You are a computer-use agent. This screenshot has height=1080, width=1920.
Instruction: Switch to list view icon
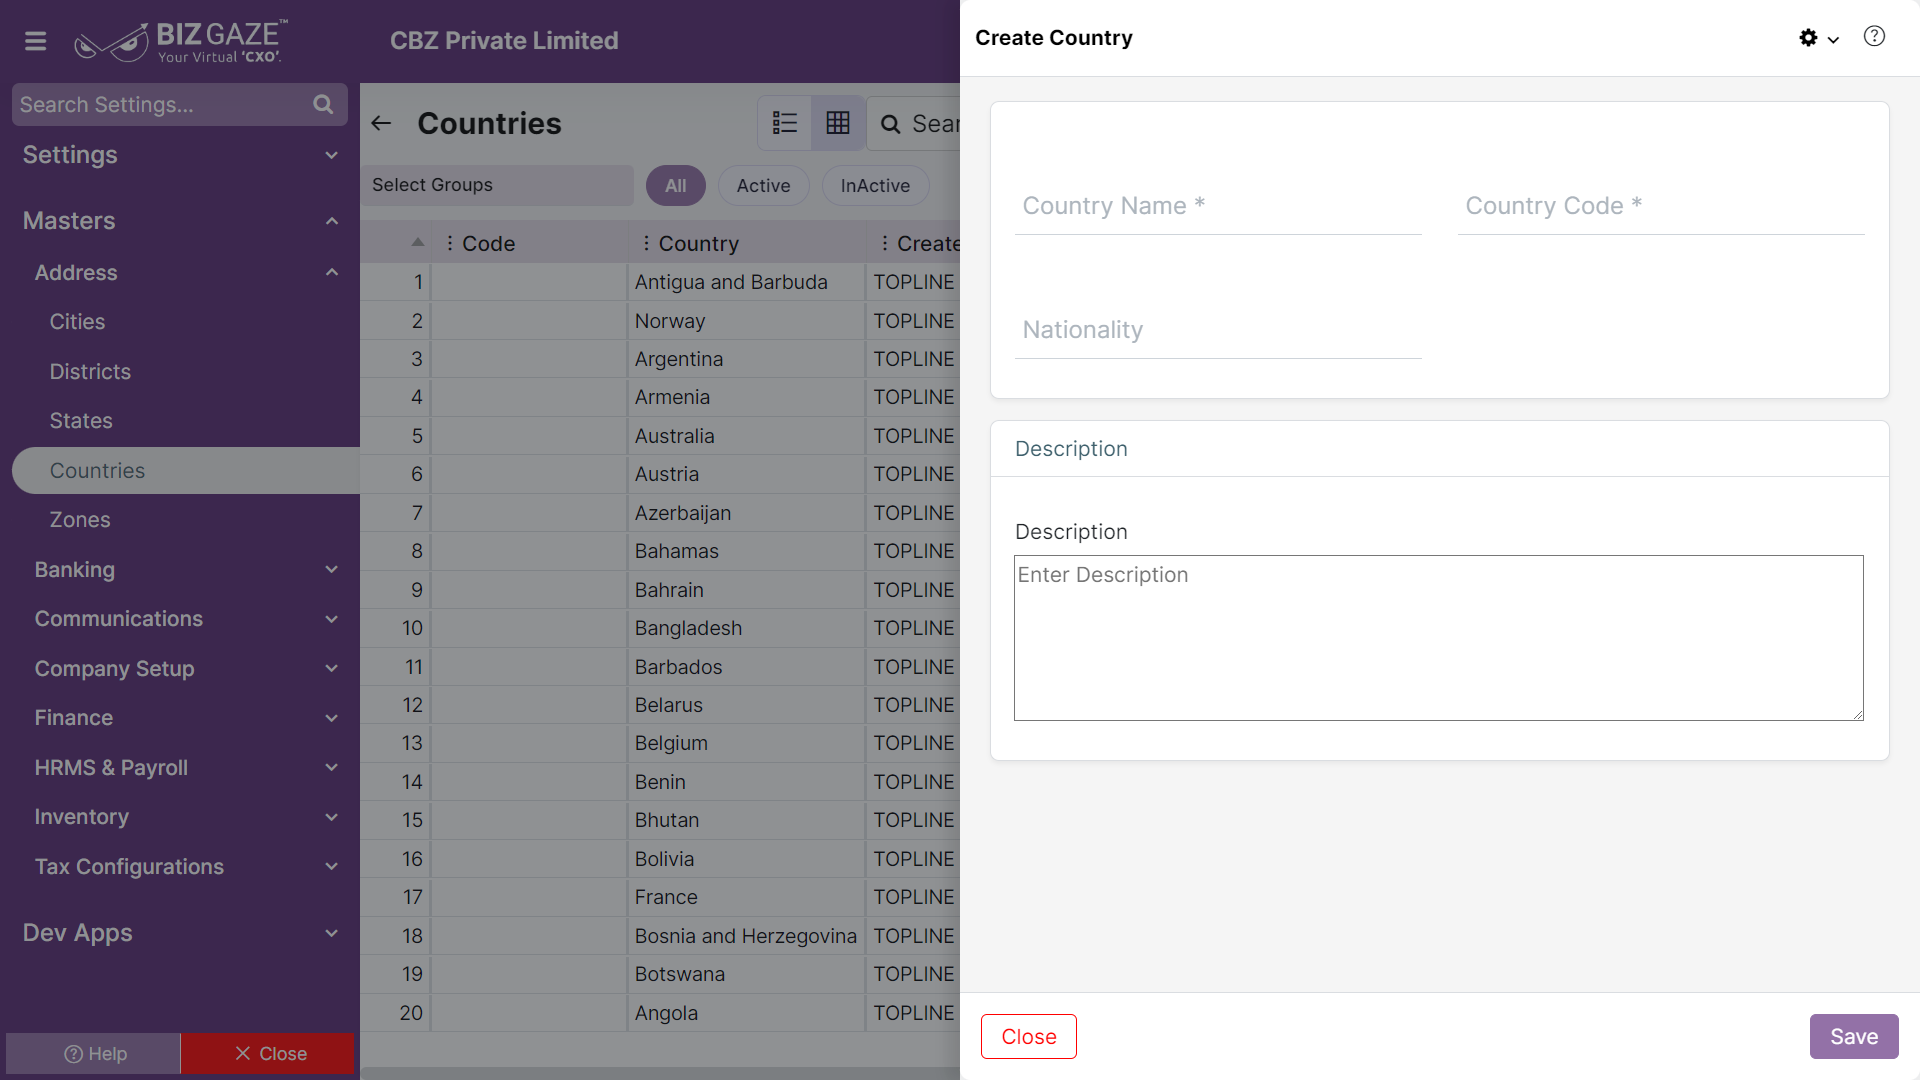coord(785,123)
